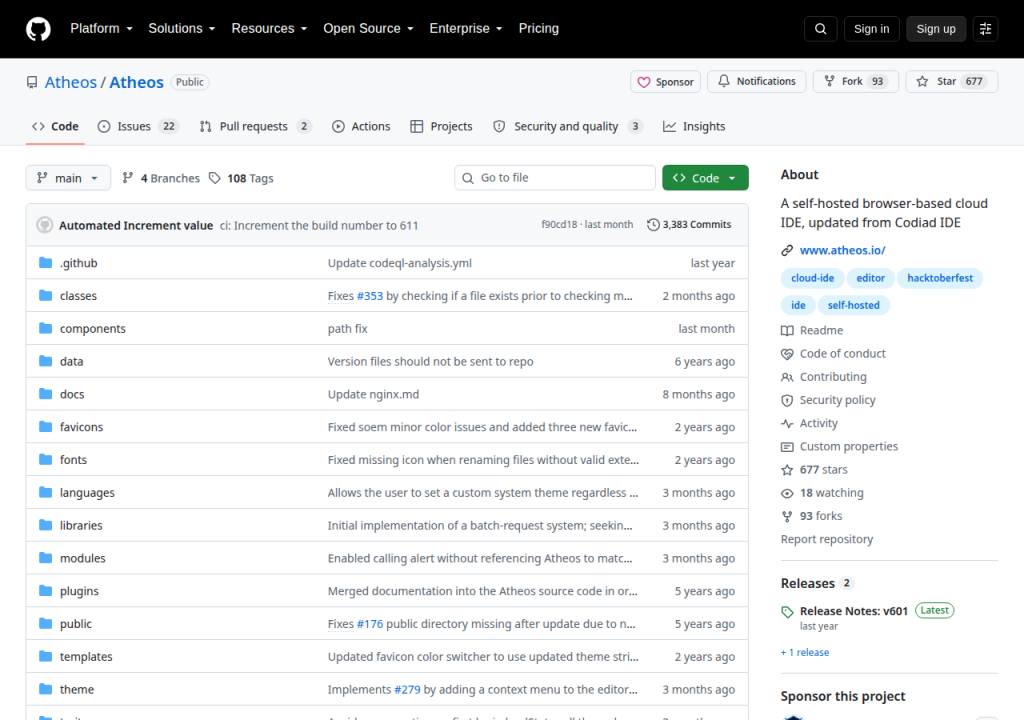The image size is (1024, 720).
Task: Expand the Solutions menu
Action: click(182, 29)
